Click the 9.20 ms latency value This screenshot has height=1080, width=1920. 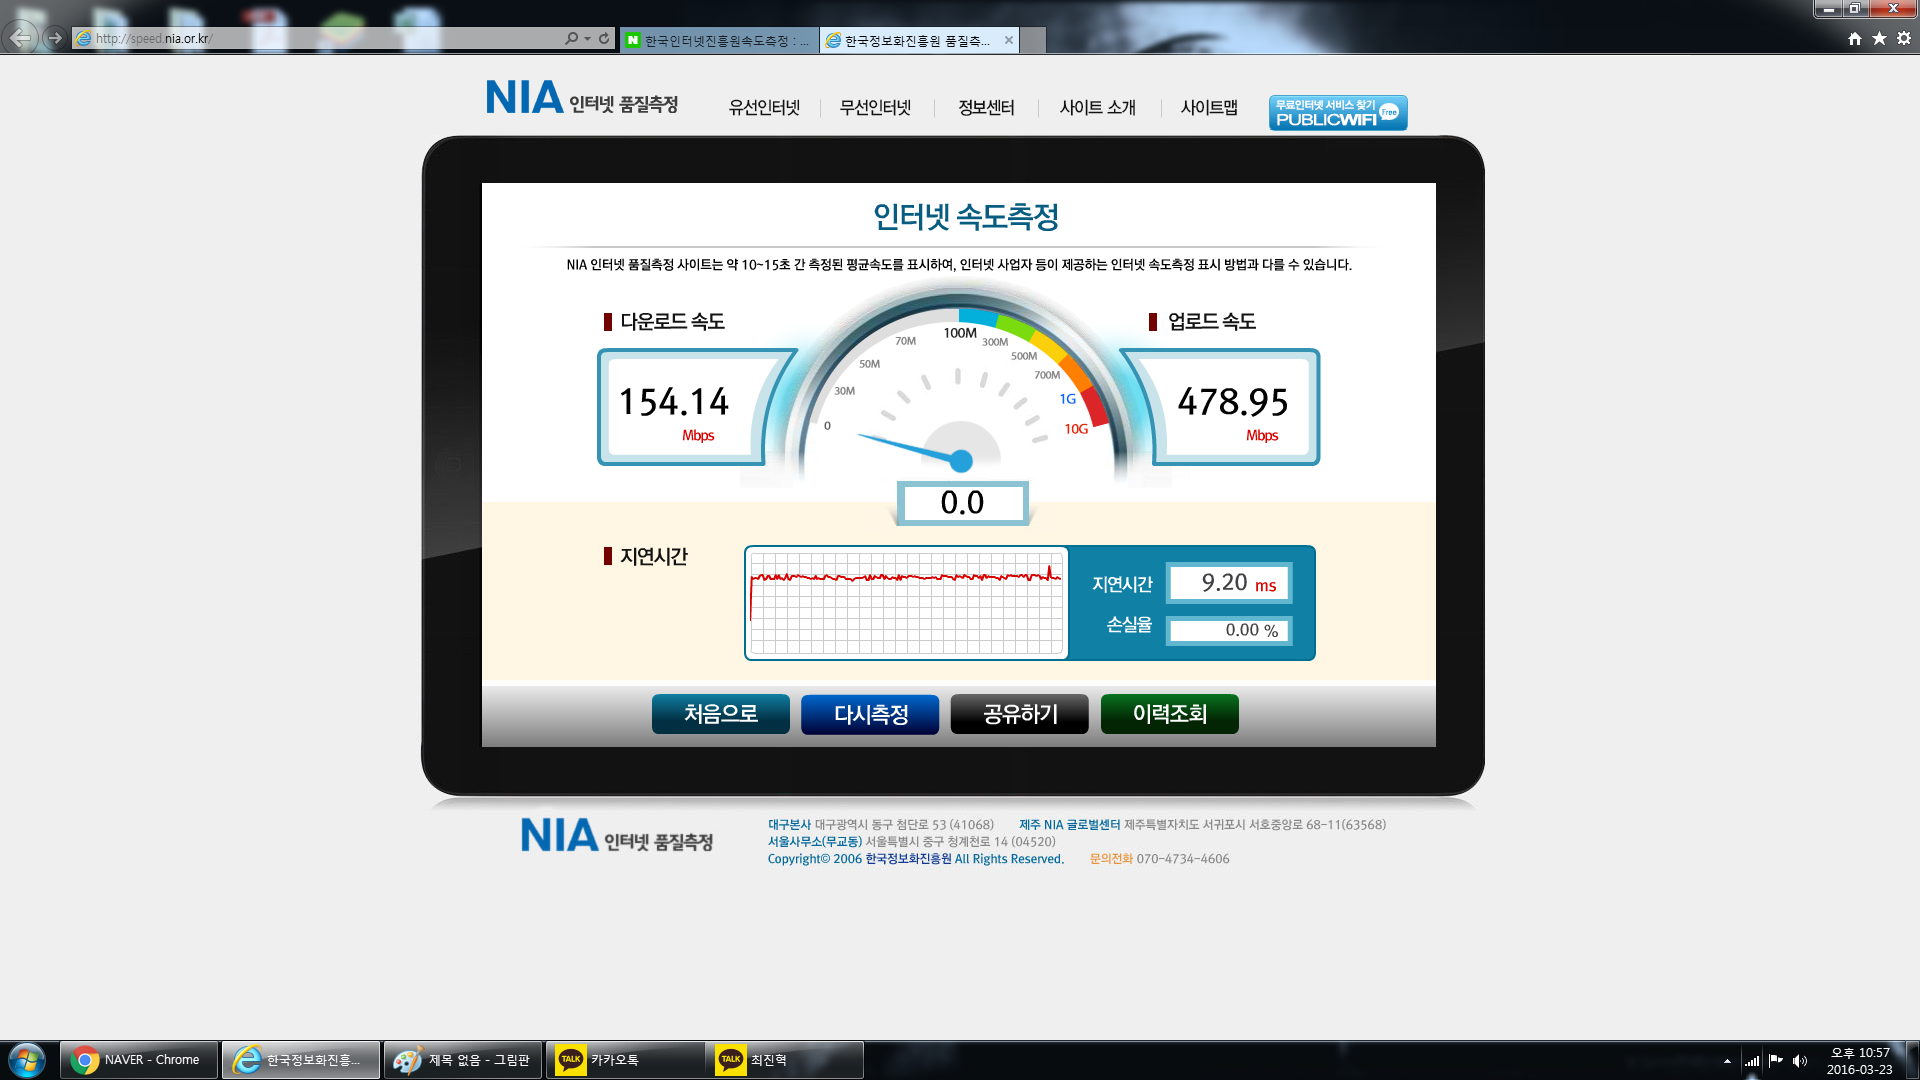[x=1229, y=583]
